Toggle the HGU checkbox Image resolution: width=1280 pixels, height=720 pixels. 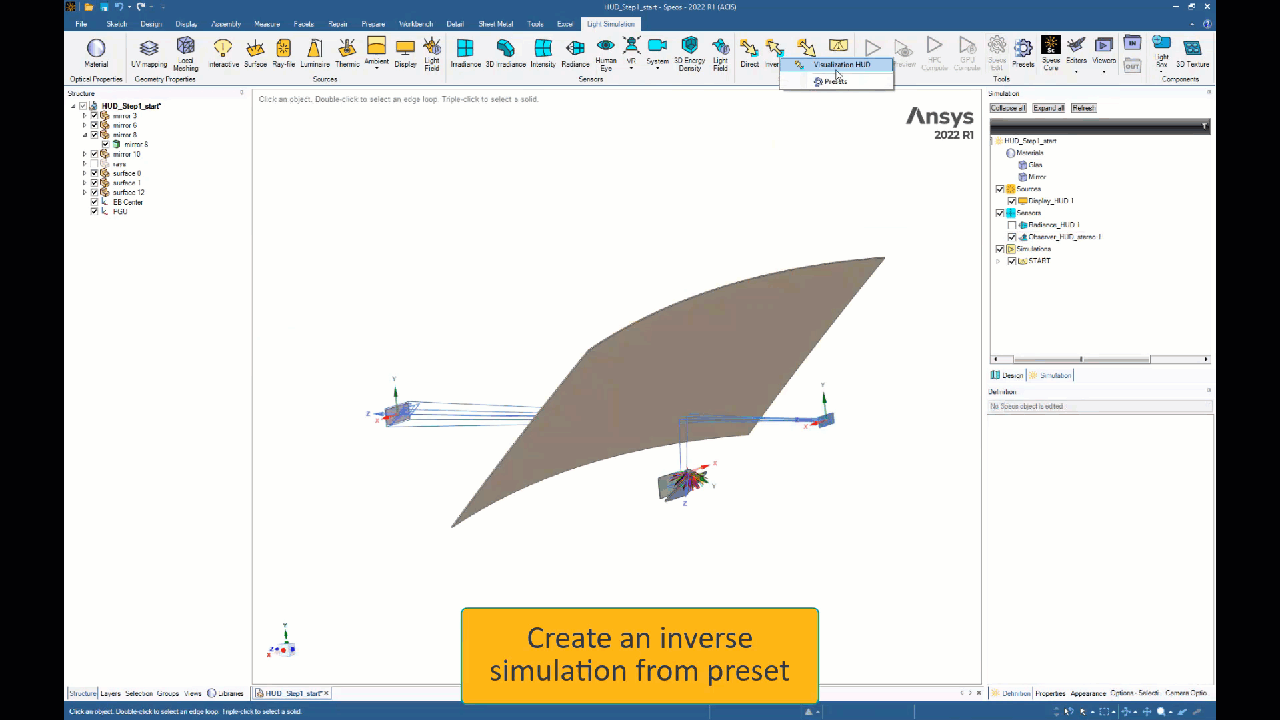click(94, 211)
